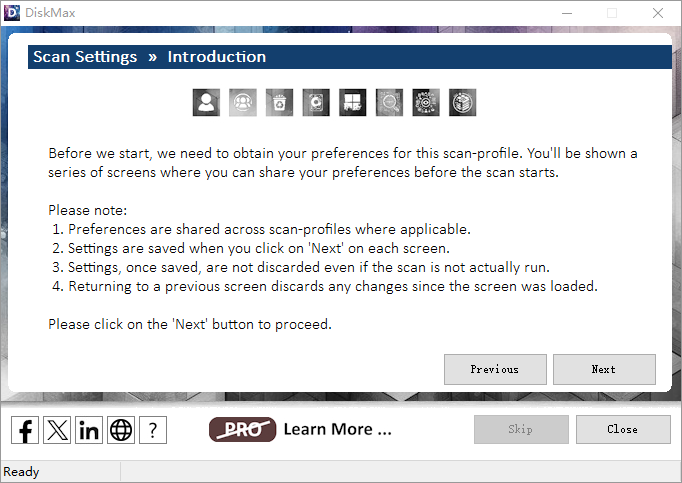682x483 pixels.
Task: Select the Windows logo step icon
Action: 352,102
